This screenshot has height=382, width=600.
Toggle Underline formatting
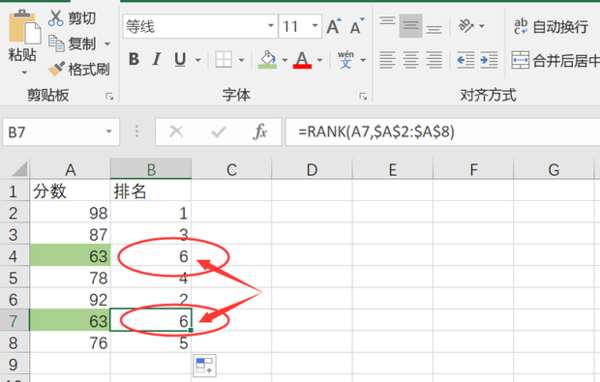(180, 60)
